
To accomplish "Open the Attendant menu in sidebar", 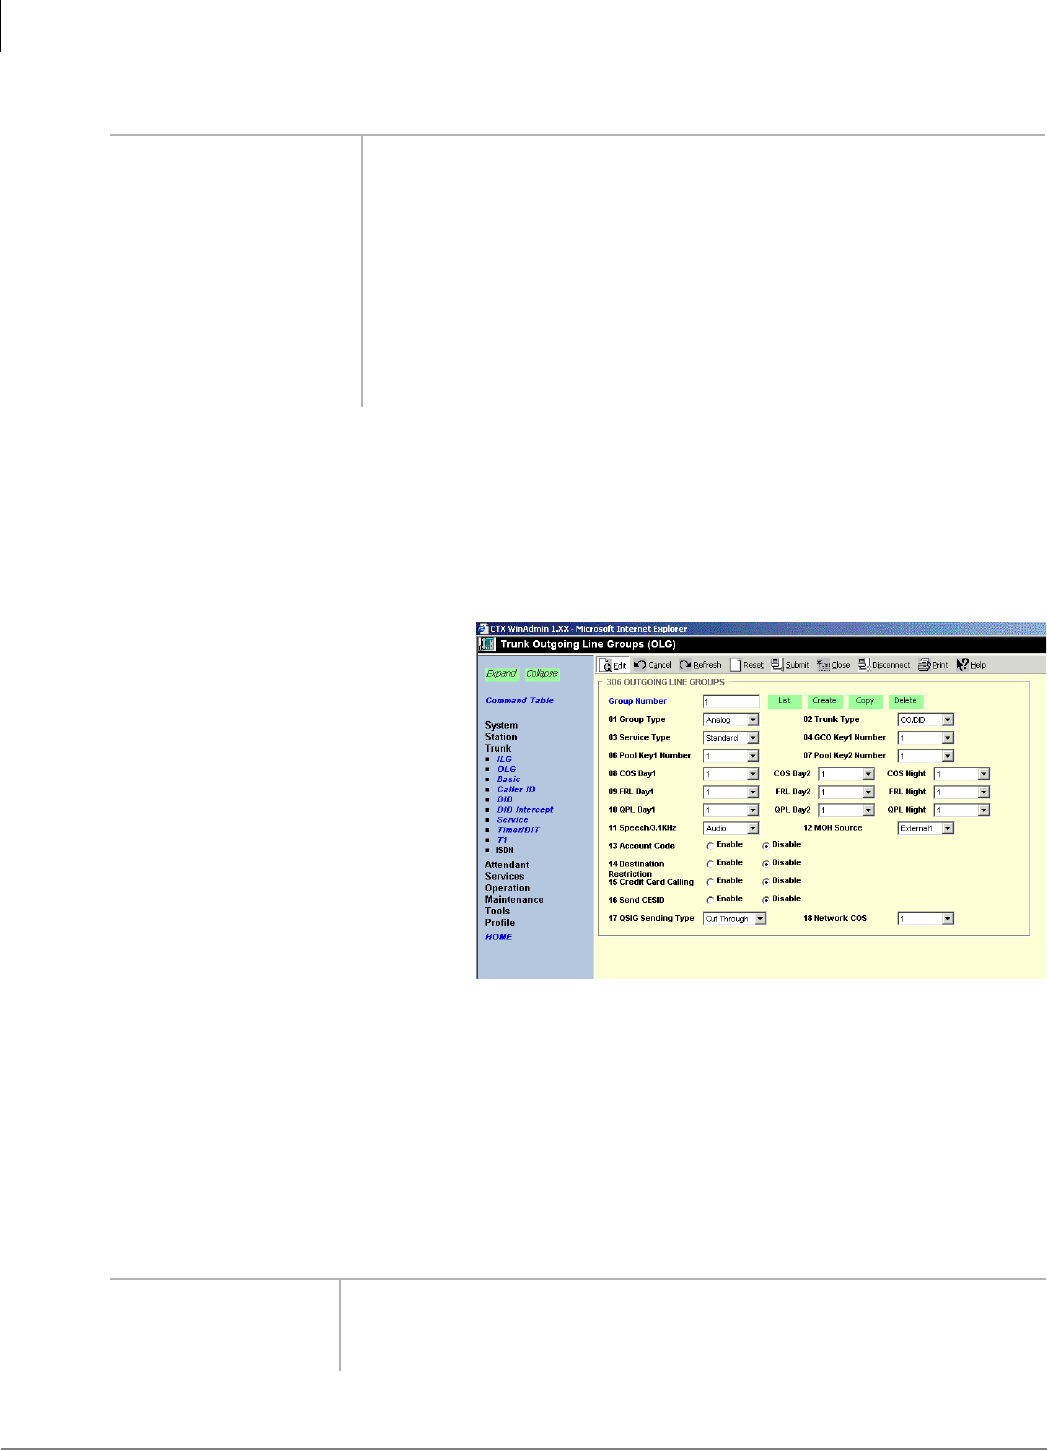I will [507, 865].
